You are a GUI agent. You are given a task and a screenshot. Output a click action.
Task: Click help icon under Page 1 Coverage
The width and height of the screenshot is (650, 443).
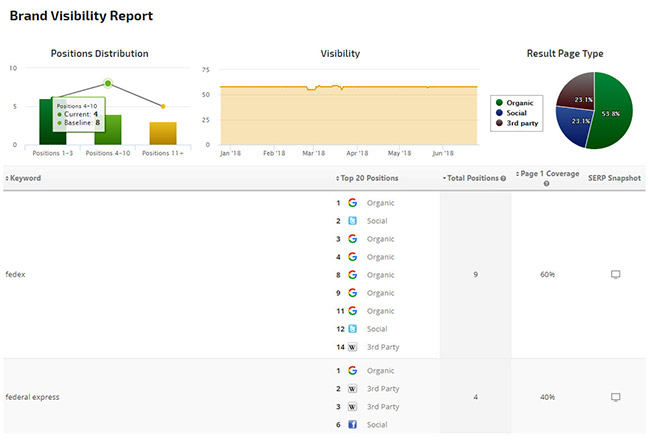pyautogui.click(x=546, y=184)
